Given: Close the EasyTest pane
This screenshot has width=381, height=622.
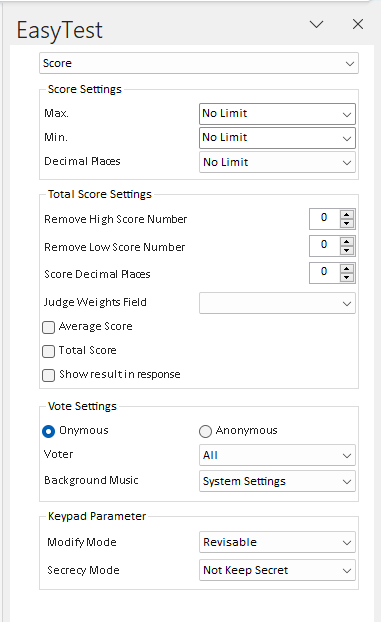Looking at the screenshot, I should point(358,24).
